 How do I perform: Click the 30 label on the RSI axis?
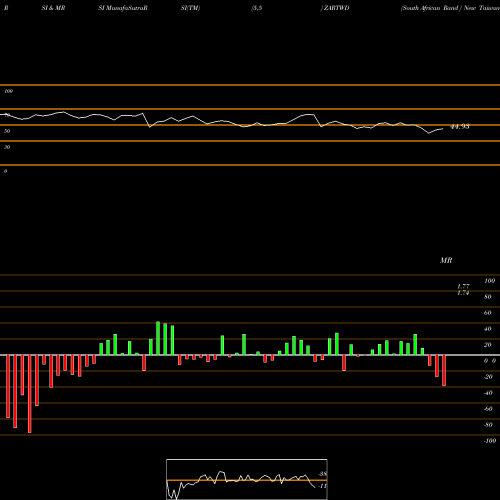pos(7,147)
